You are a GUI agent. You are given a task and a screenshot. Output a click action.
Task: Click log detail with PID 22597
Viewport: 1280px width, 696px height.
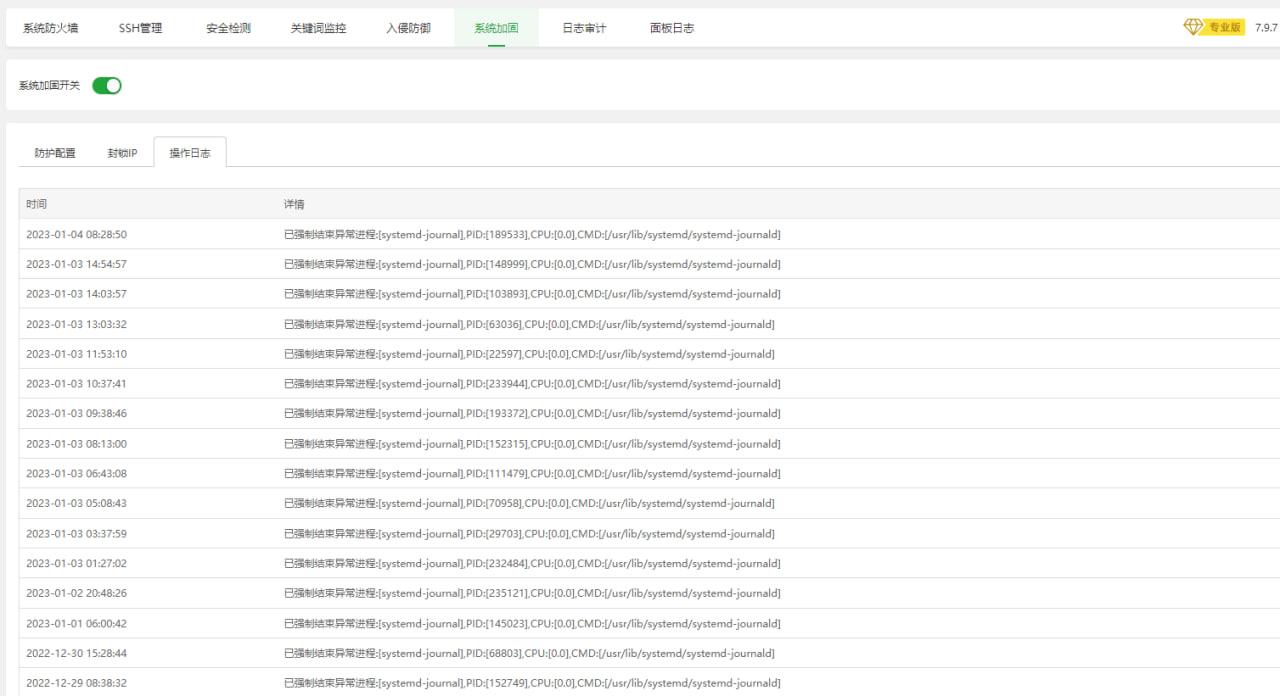pyautogui.click(x=529, y=355)
